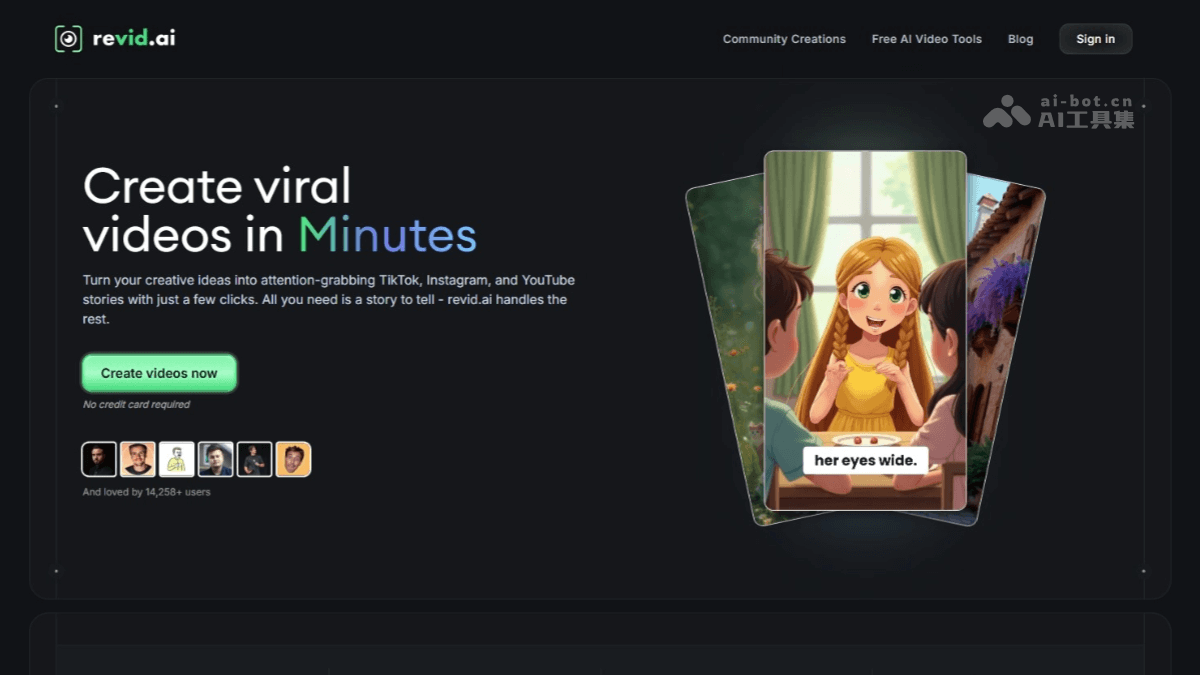The width and height of the screenshot is (1200, 675).
Task: Go to Free AI Video Tools
Action: (926, 39)
